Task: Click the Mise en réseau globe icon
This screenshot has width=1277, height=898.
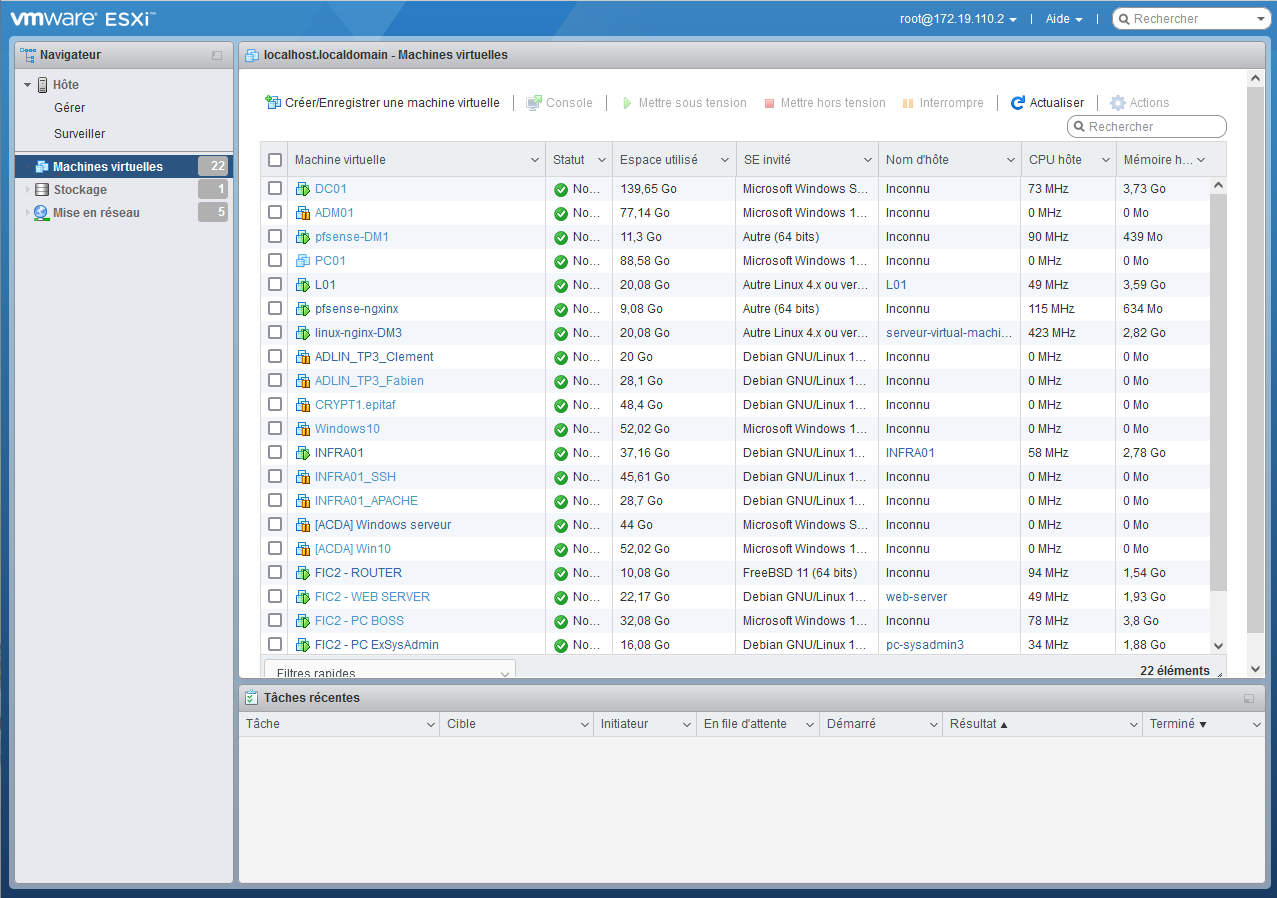Action: click(41, 213)
